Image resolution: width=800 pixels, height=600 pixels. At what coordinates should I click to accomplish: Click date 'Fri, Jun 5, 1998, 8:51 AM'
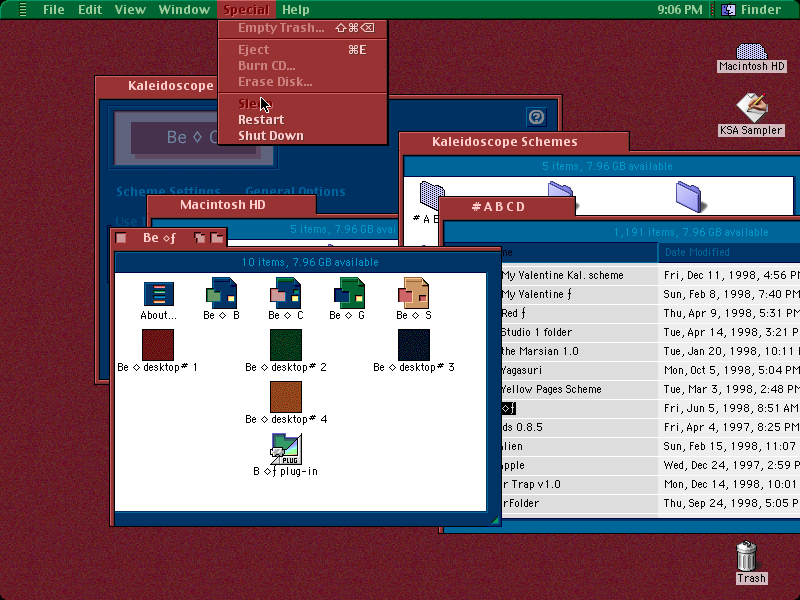(731, 409)
